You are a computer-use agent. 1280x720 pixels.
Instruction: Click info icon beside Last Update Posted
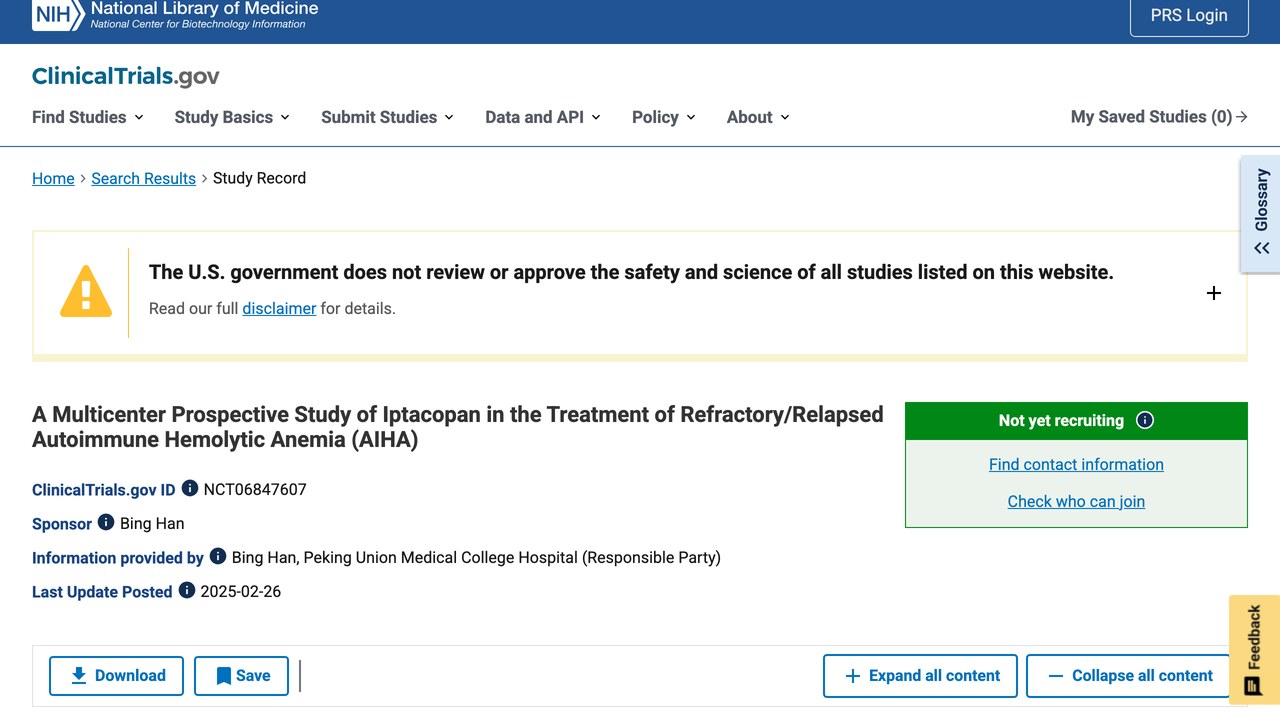pos(187,591)
